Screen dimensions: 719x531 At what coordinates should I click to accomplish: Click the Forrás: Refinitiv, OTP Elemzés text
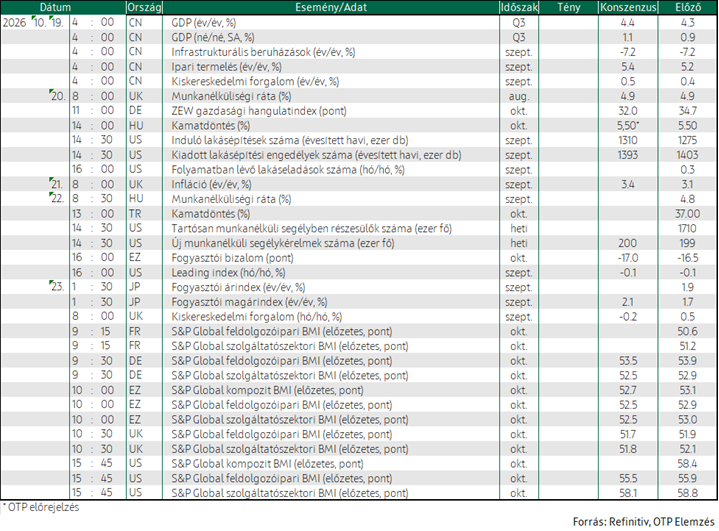pyautogui.click(x=644, y=521)
